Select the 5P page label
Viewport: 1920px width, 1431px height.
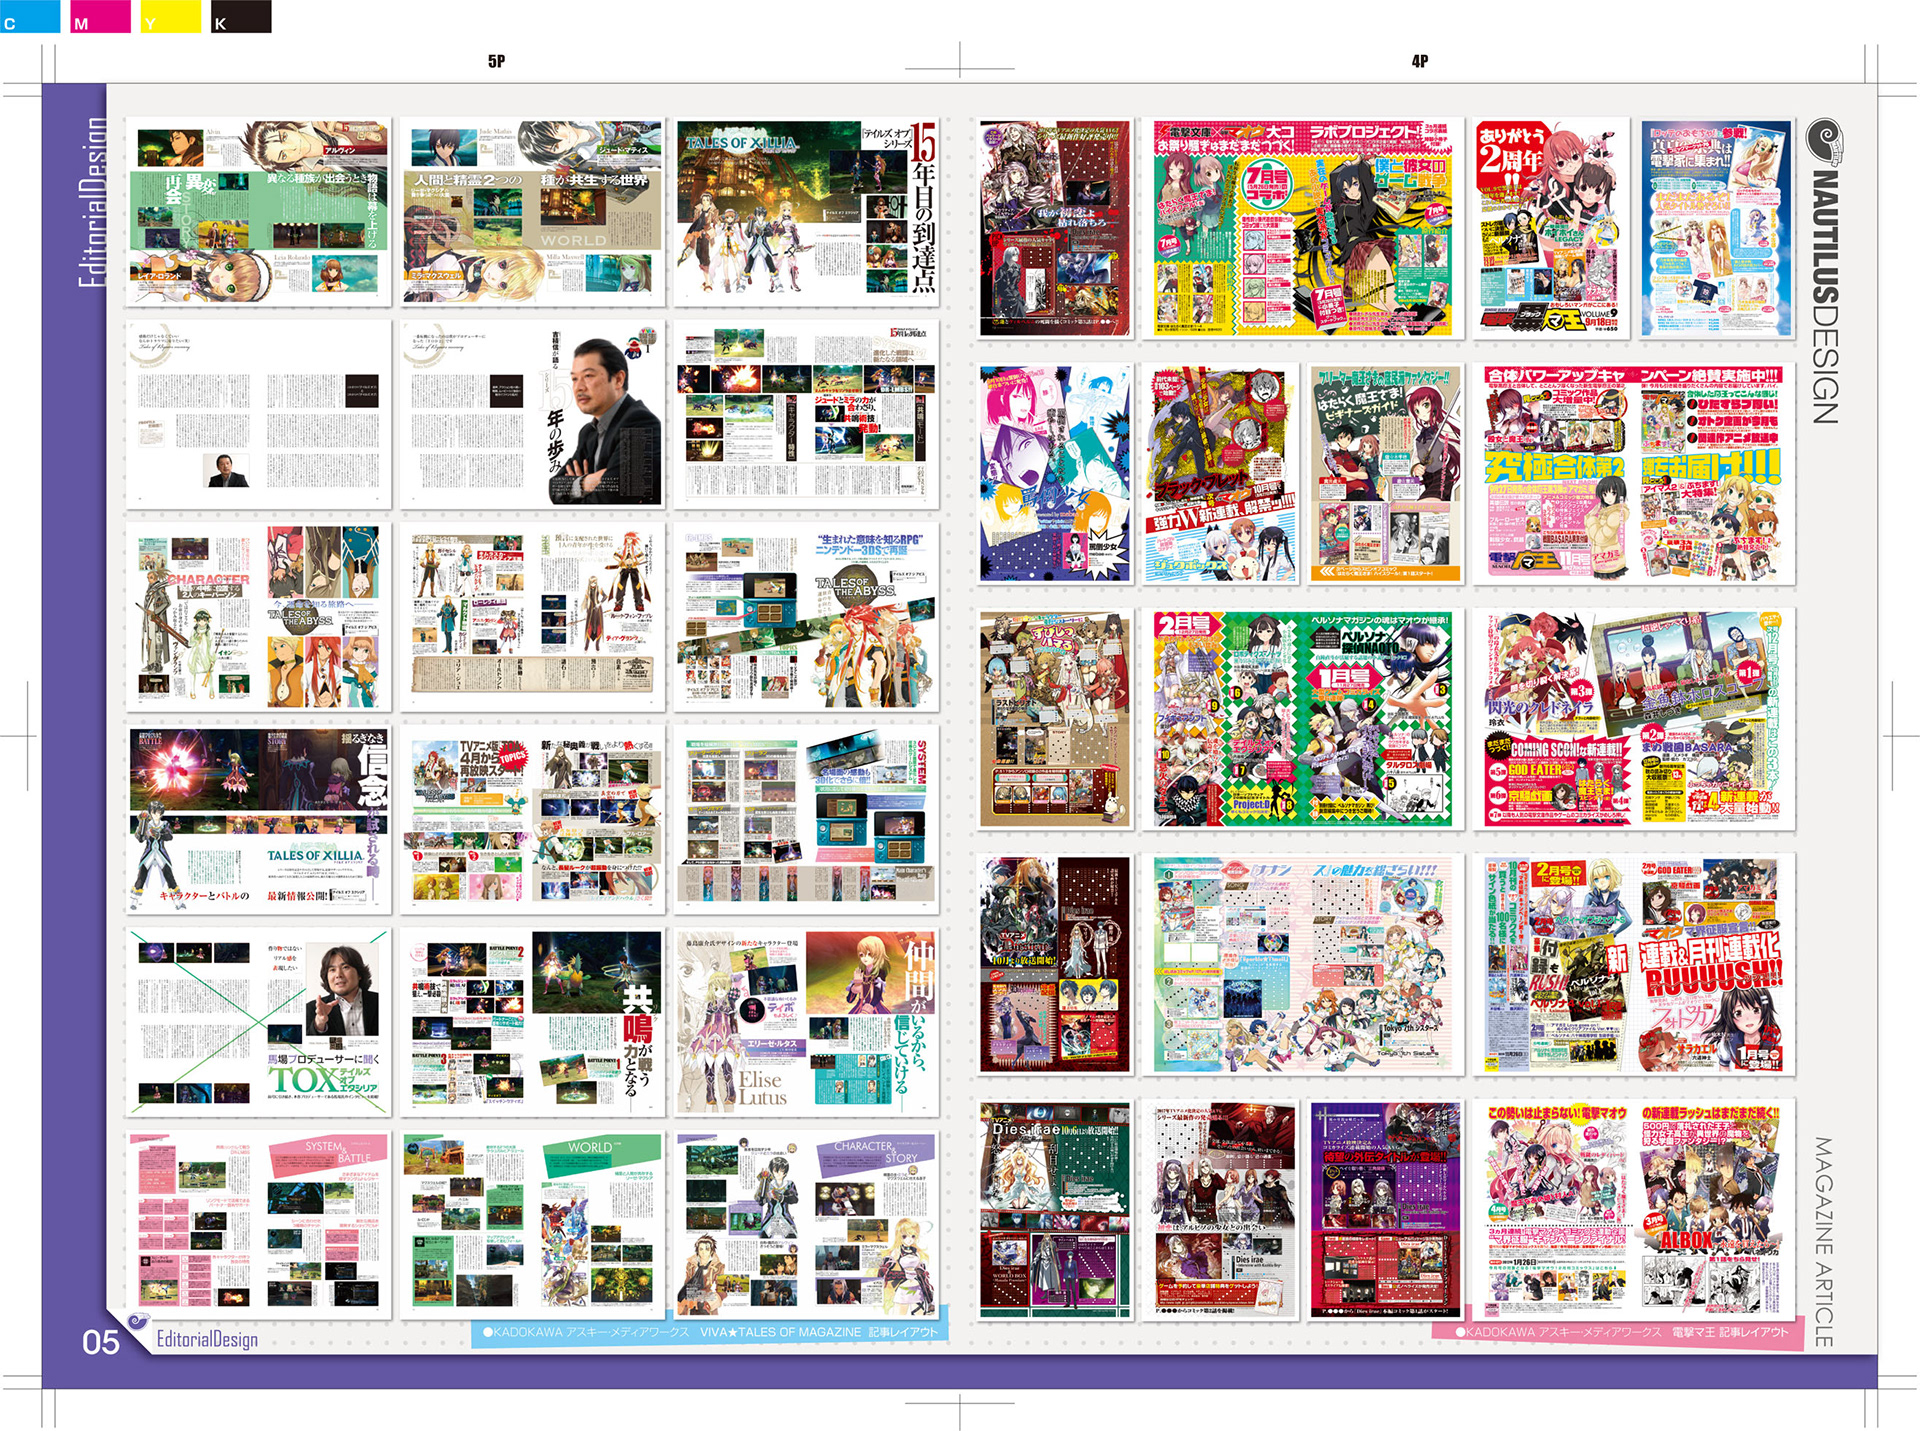(496, 62)
